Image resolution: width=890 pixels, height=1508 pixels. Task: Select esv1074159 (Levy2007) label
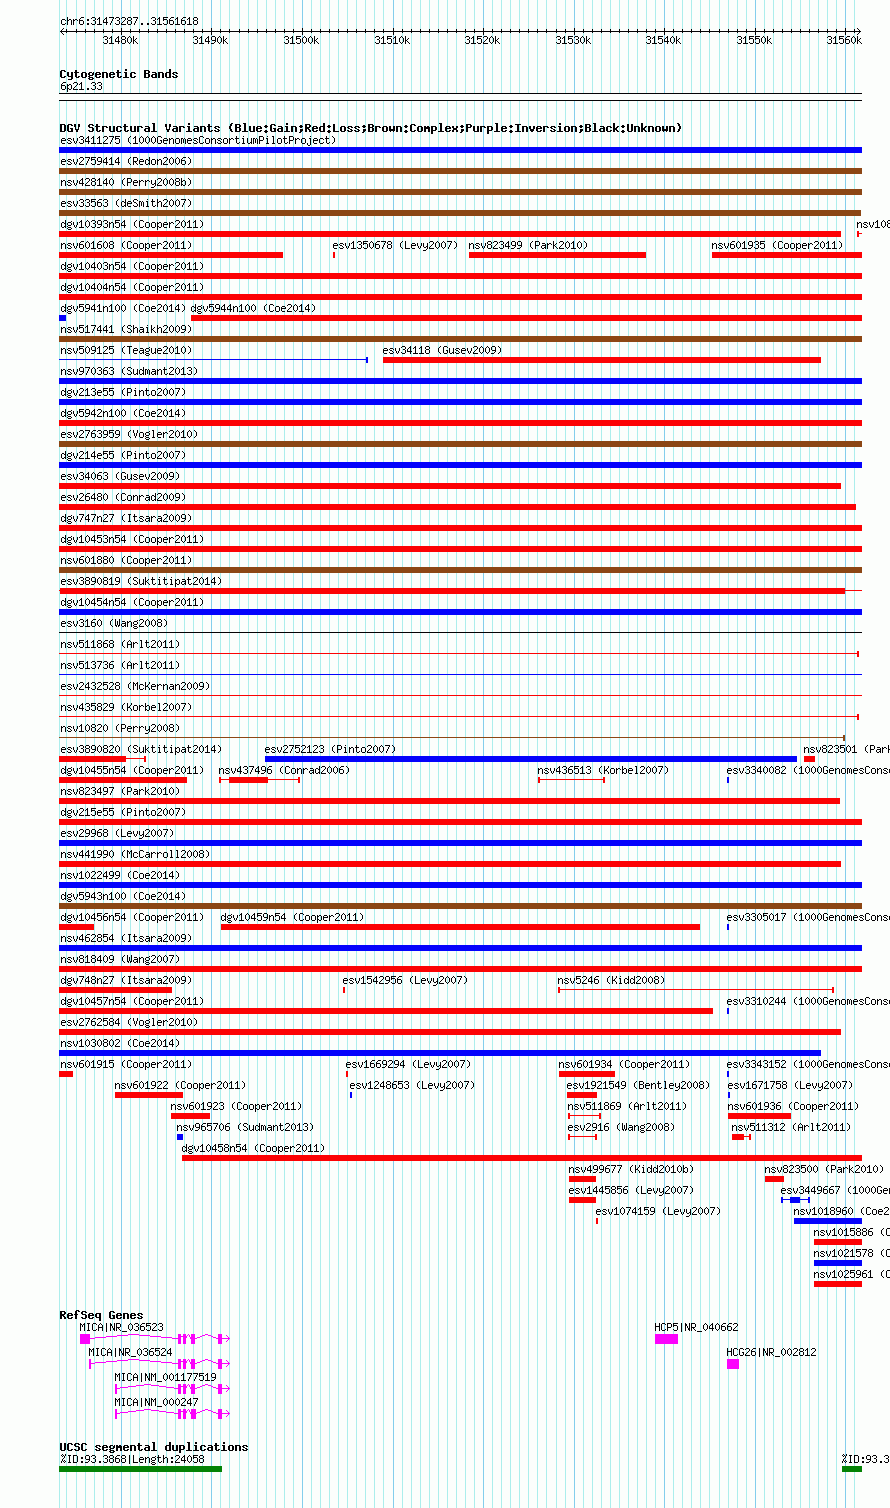click(658, 1211)
